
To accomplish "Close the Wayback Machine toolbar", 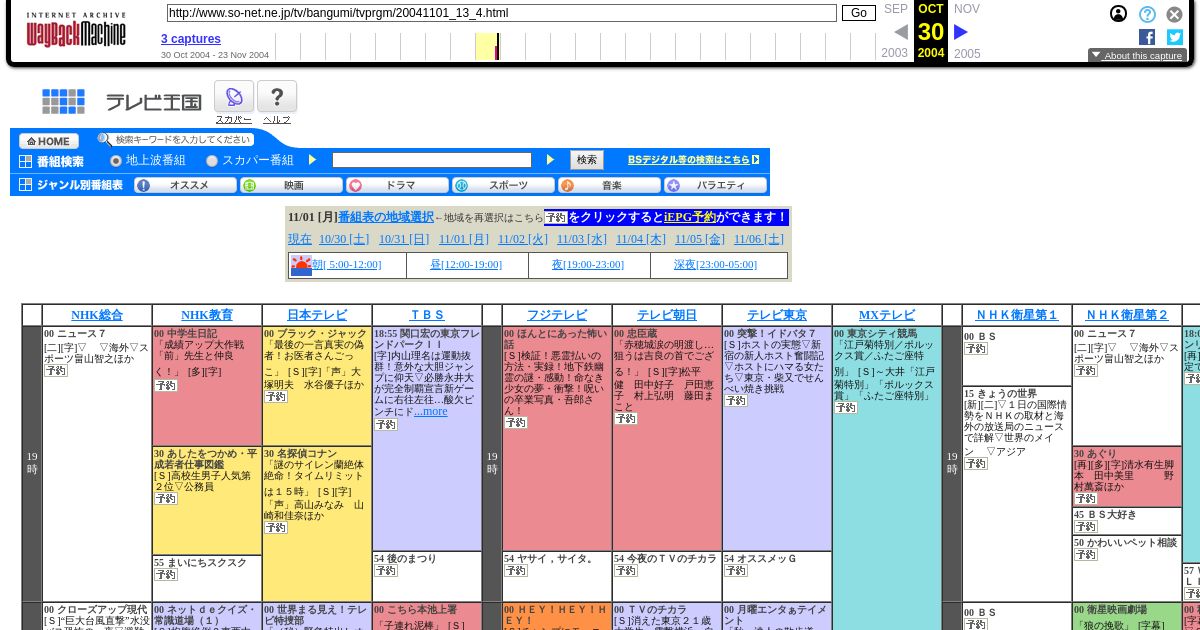I will tap(1174, 14).
